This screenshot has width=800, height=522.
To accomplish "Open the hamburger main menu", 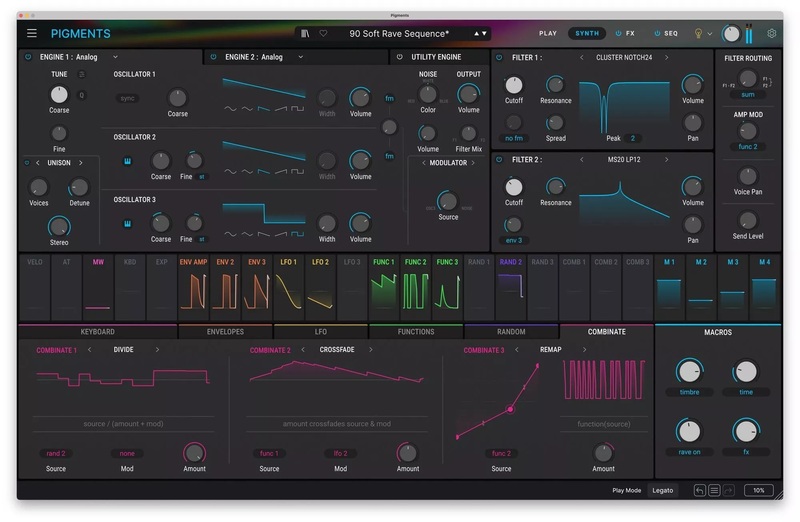I will point(32,33).
